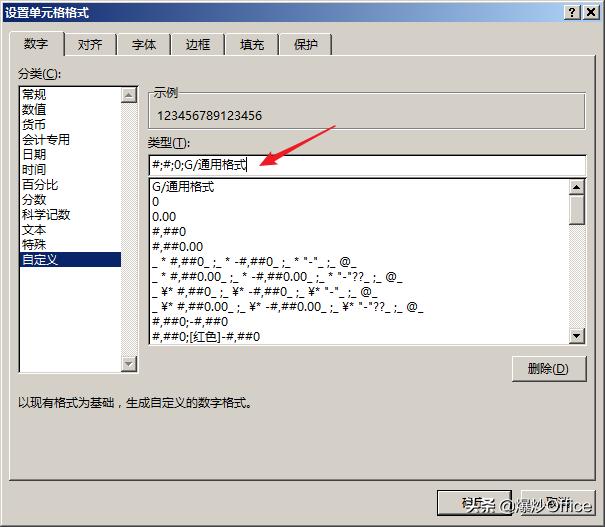
Task: Close the Format Cells dialog
Action: 591,13
